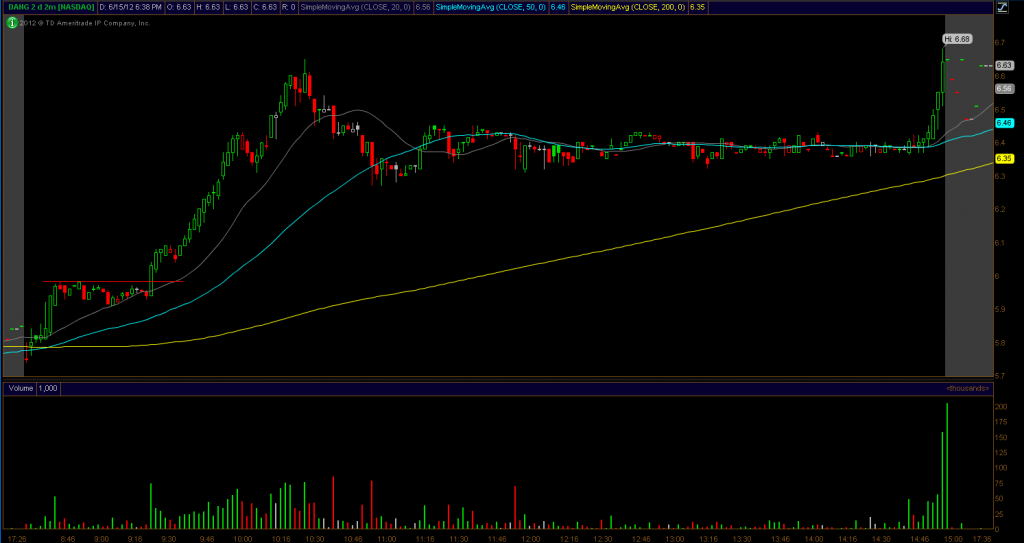
Task: Click the cyan 6.46 bubble on price axis
Action: pos(1004,123)
